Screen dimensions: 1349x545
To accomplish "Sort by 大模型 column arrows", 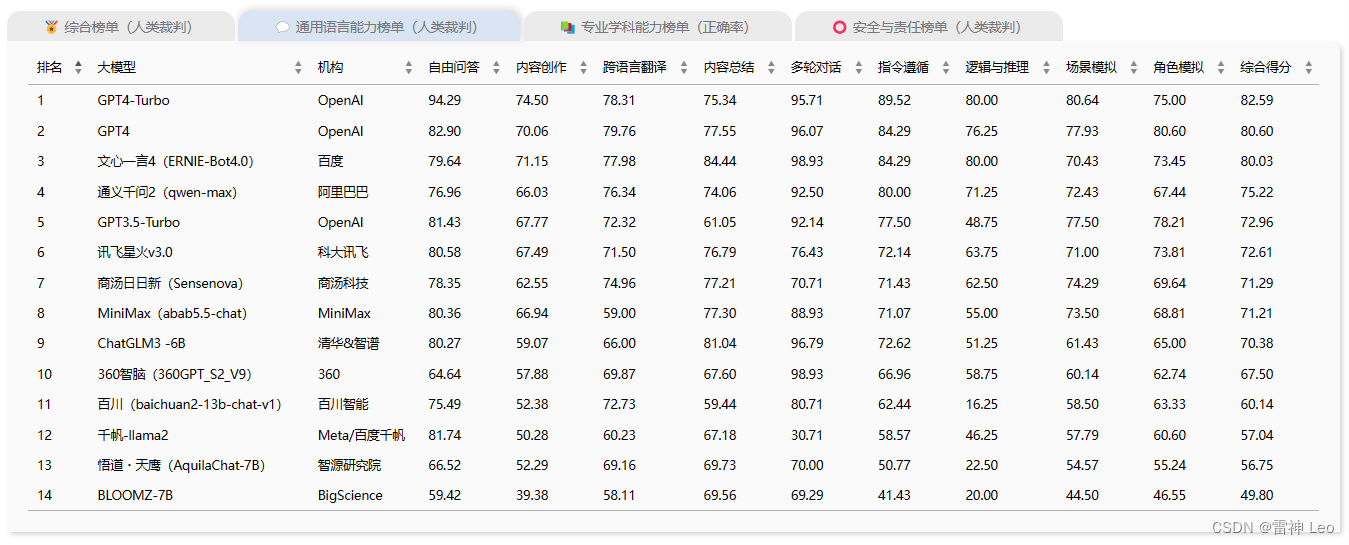I will [298, 68].
